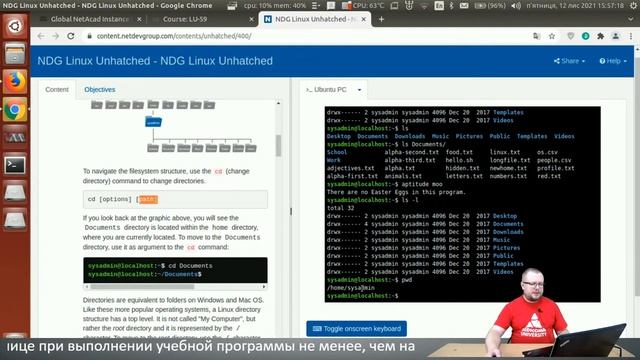This screenshot has width=640, height=360.
Task: Click the content panel vertical scrollbar
Action: 278,145
